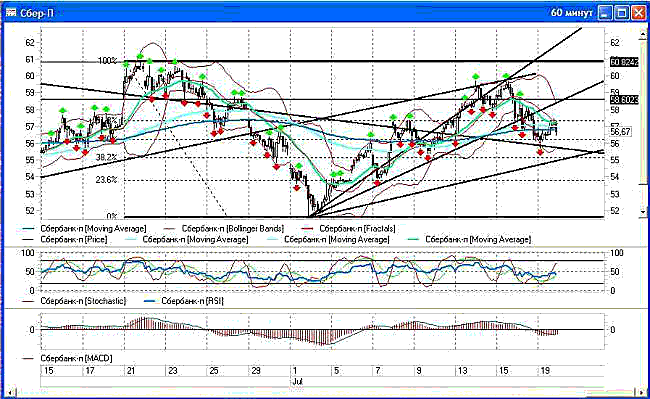Image resolution: width=650 pixels, height=399 pixels.
Task: Click the 58.6023 price level label
Action: click(624, 100)
